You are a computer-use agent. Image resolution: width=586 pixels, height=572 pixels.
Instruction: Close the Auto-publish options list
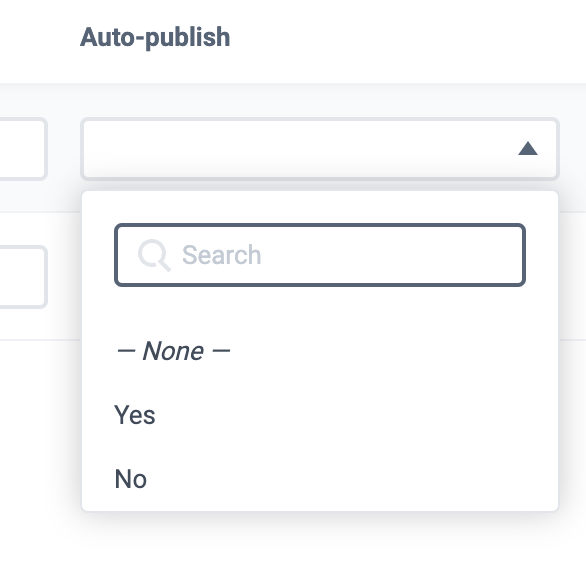(x=528, y=148)
